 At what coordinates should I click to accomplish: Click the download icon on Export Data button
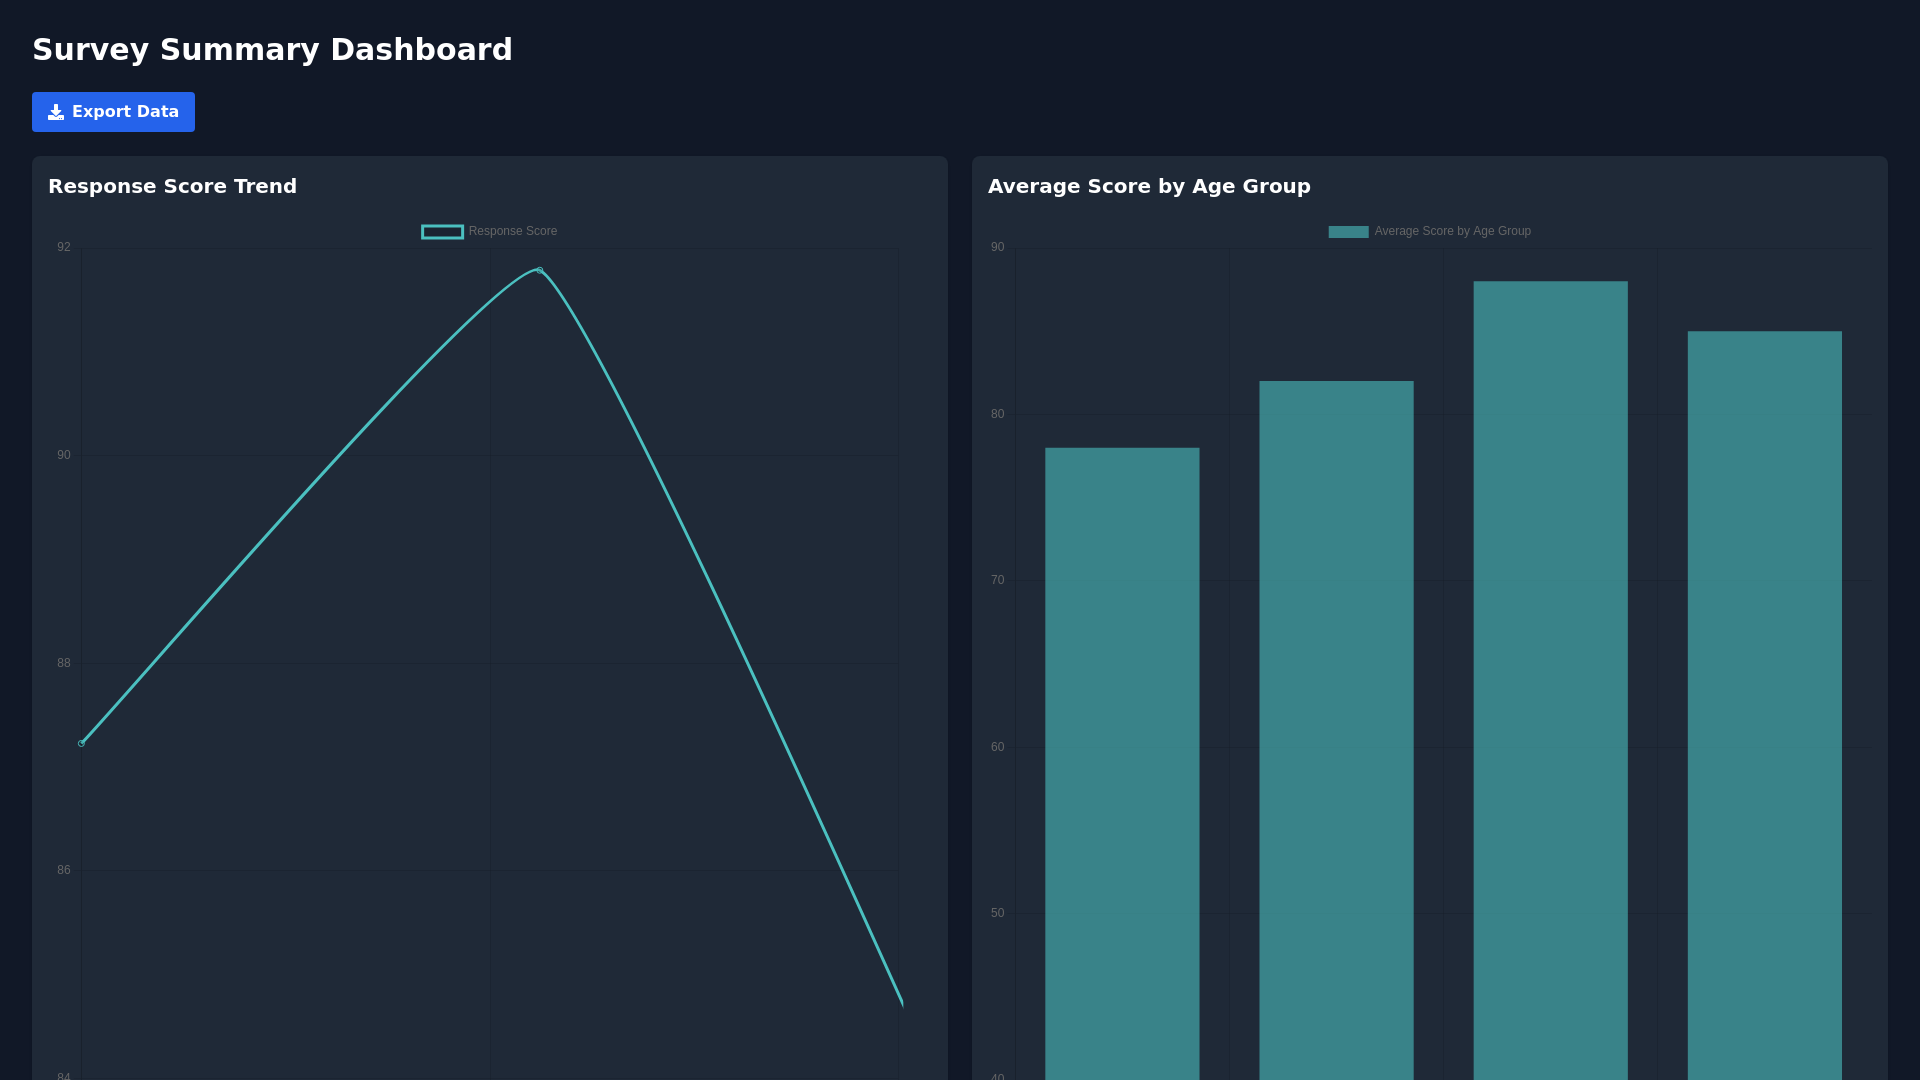click(57, 112)
